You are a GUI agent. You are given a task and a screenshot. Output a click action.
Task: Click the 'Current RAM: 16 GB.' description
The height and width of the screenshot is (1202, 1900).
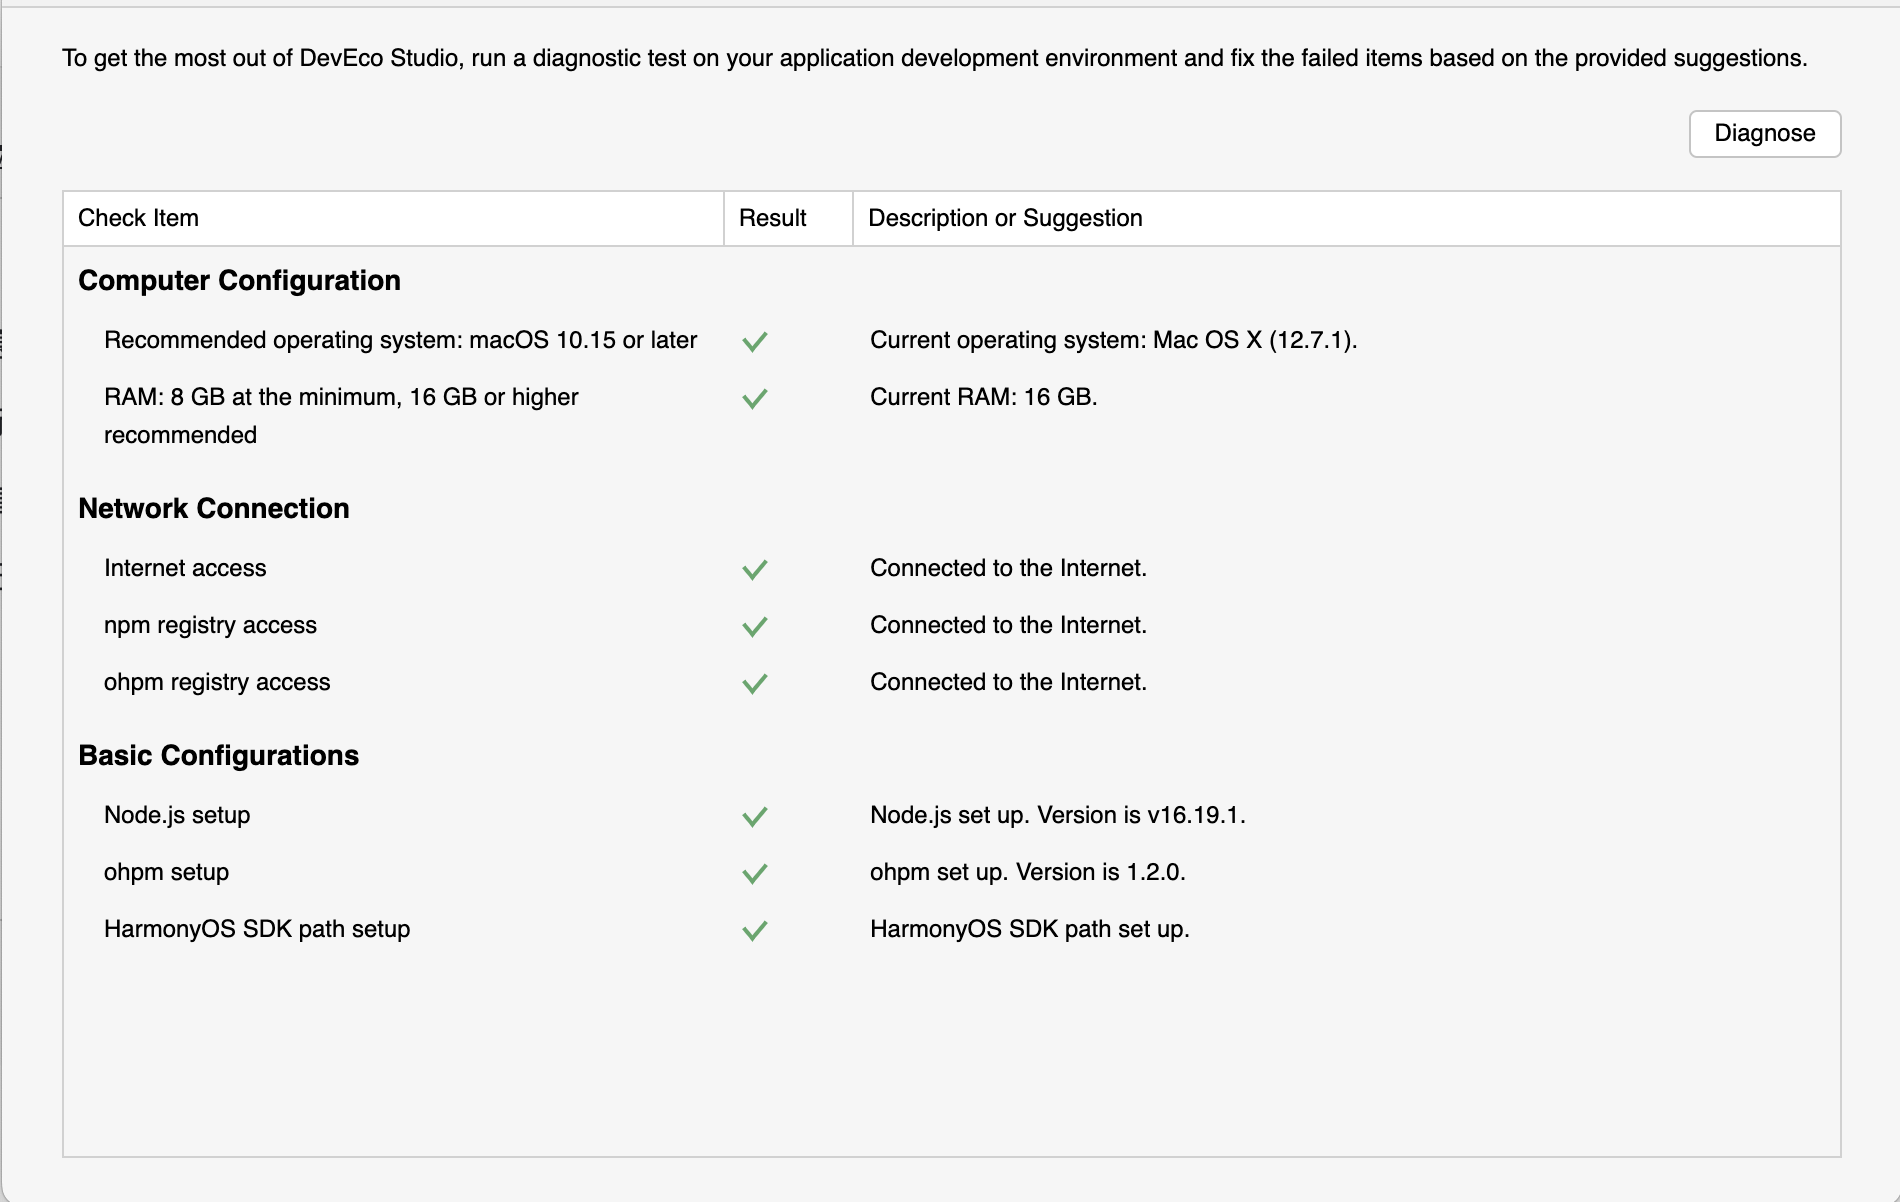(984, 397)
